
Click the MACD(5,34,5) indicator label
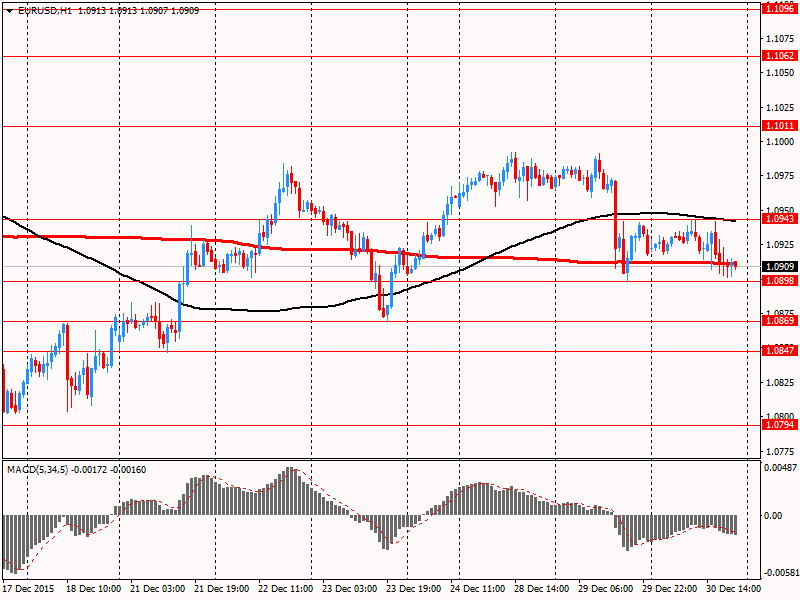tap(37, 469)
